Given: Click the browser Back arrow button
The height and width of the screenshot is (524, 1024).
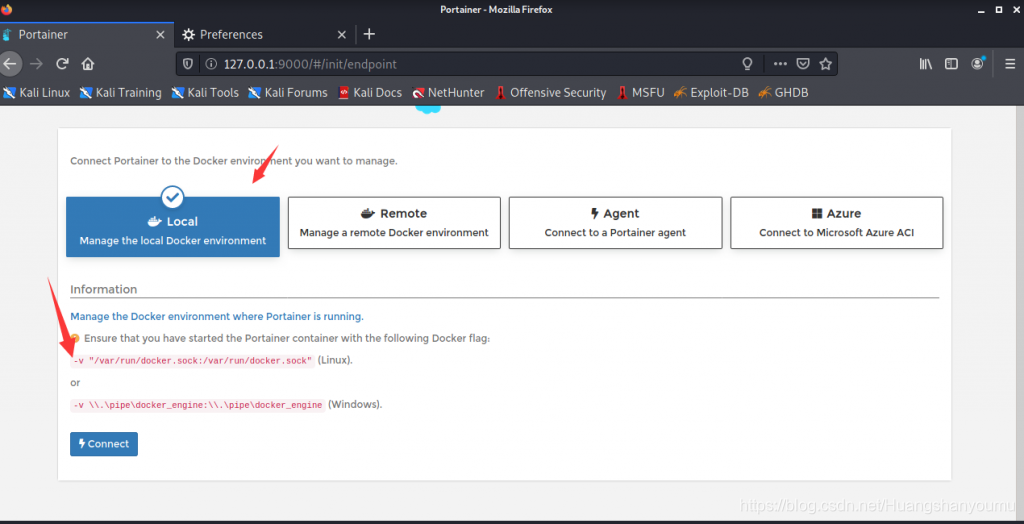Looking at the screenshot, I should click(x=10, y=64).
